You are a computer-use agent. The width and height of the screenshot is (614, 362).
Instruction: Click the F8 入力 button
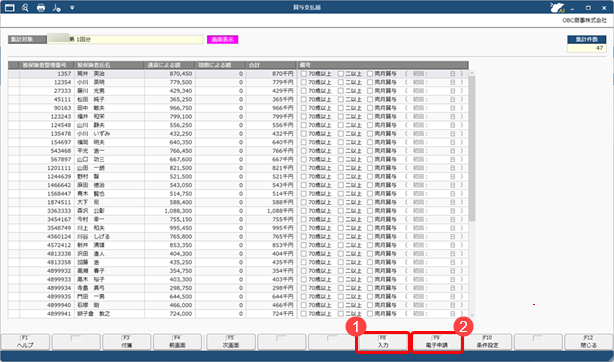click(x=383, y=342)
